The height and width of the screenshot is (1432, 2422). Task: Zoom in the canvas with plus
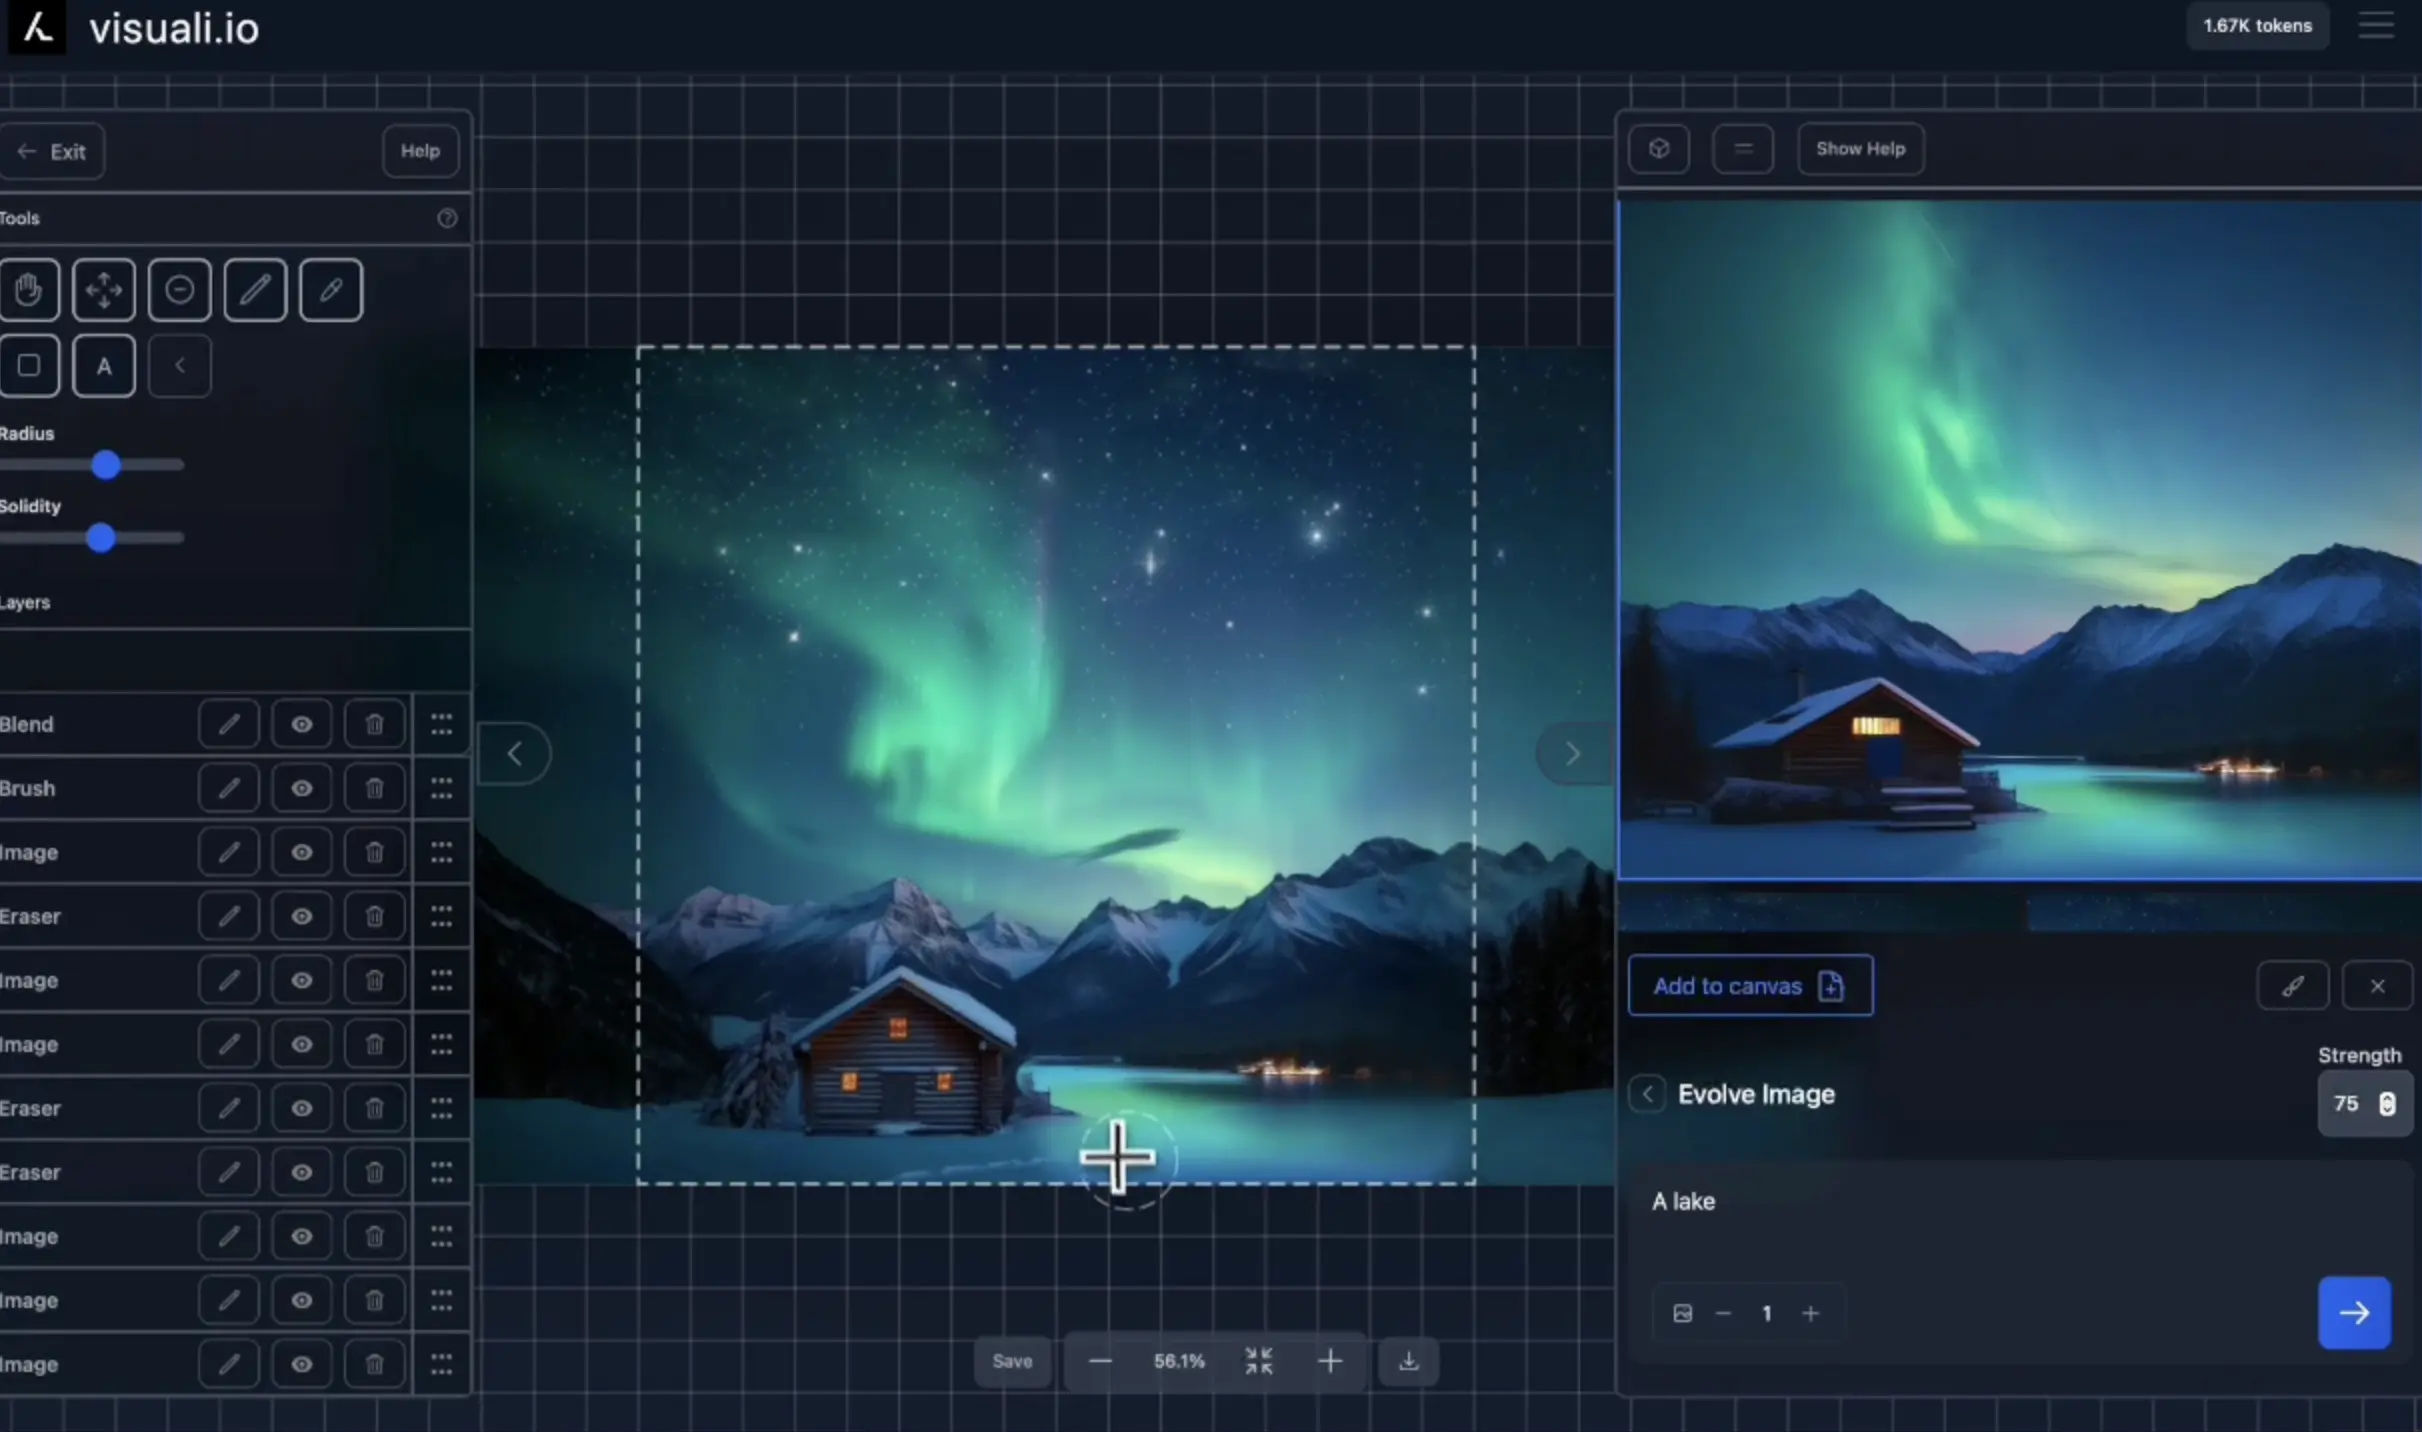(1330, 1361)
